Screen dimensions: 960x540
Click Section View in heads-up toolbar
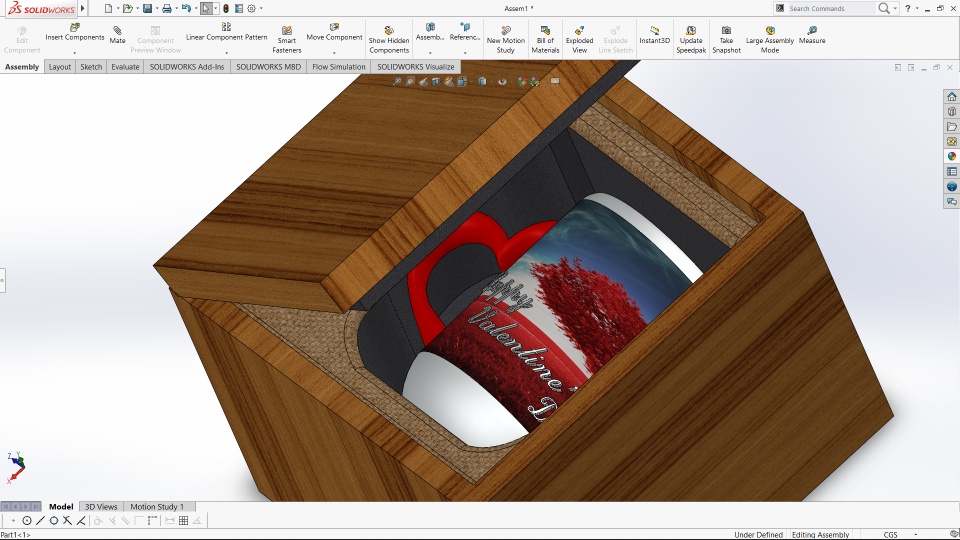tap(436, 81)
